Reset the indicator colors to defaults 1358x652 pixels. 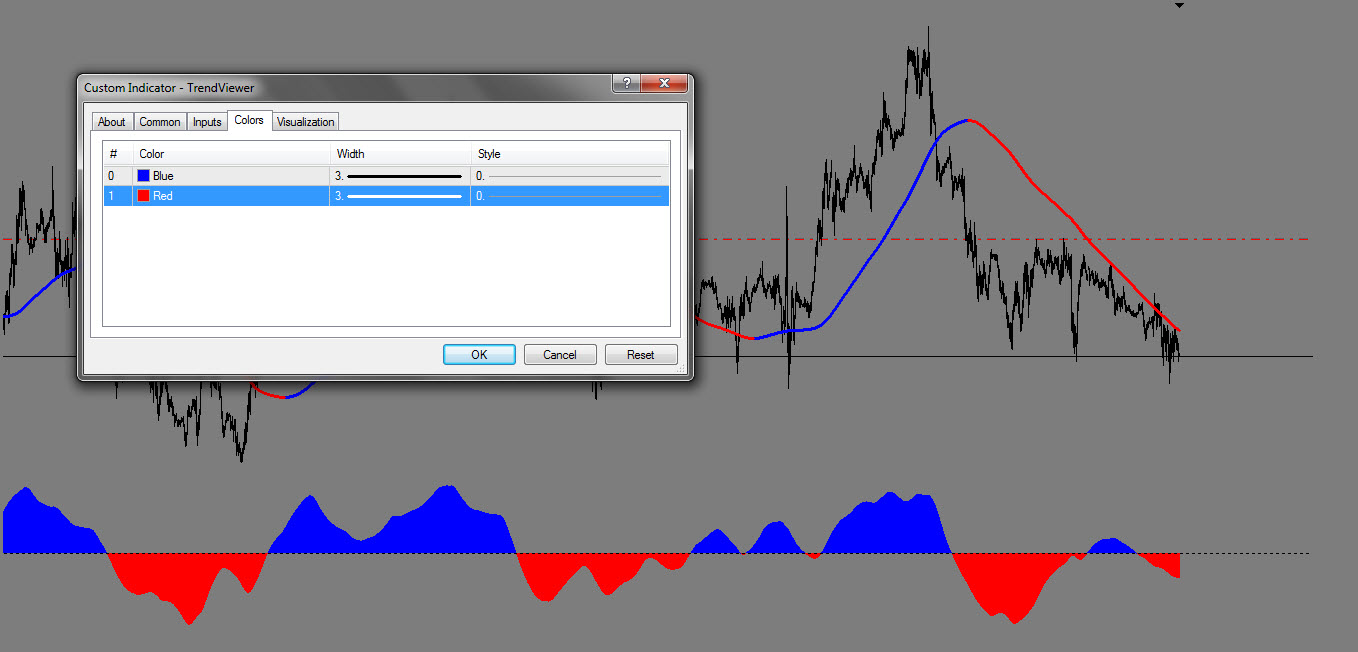pyautogui.click(x=641, y=355)
